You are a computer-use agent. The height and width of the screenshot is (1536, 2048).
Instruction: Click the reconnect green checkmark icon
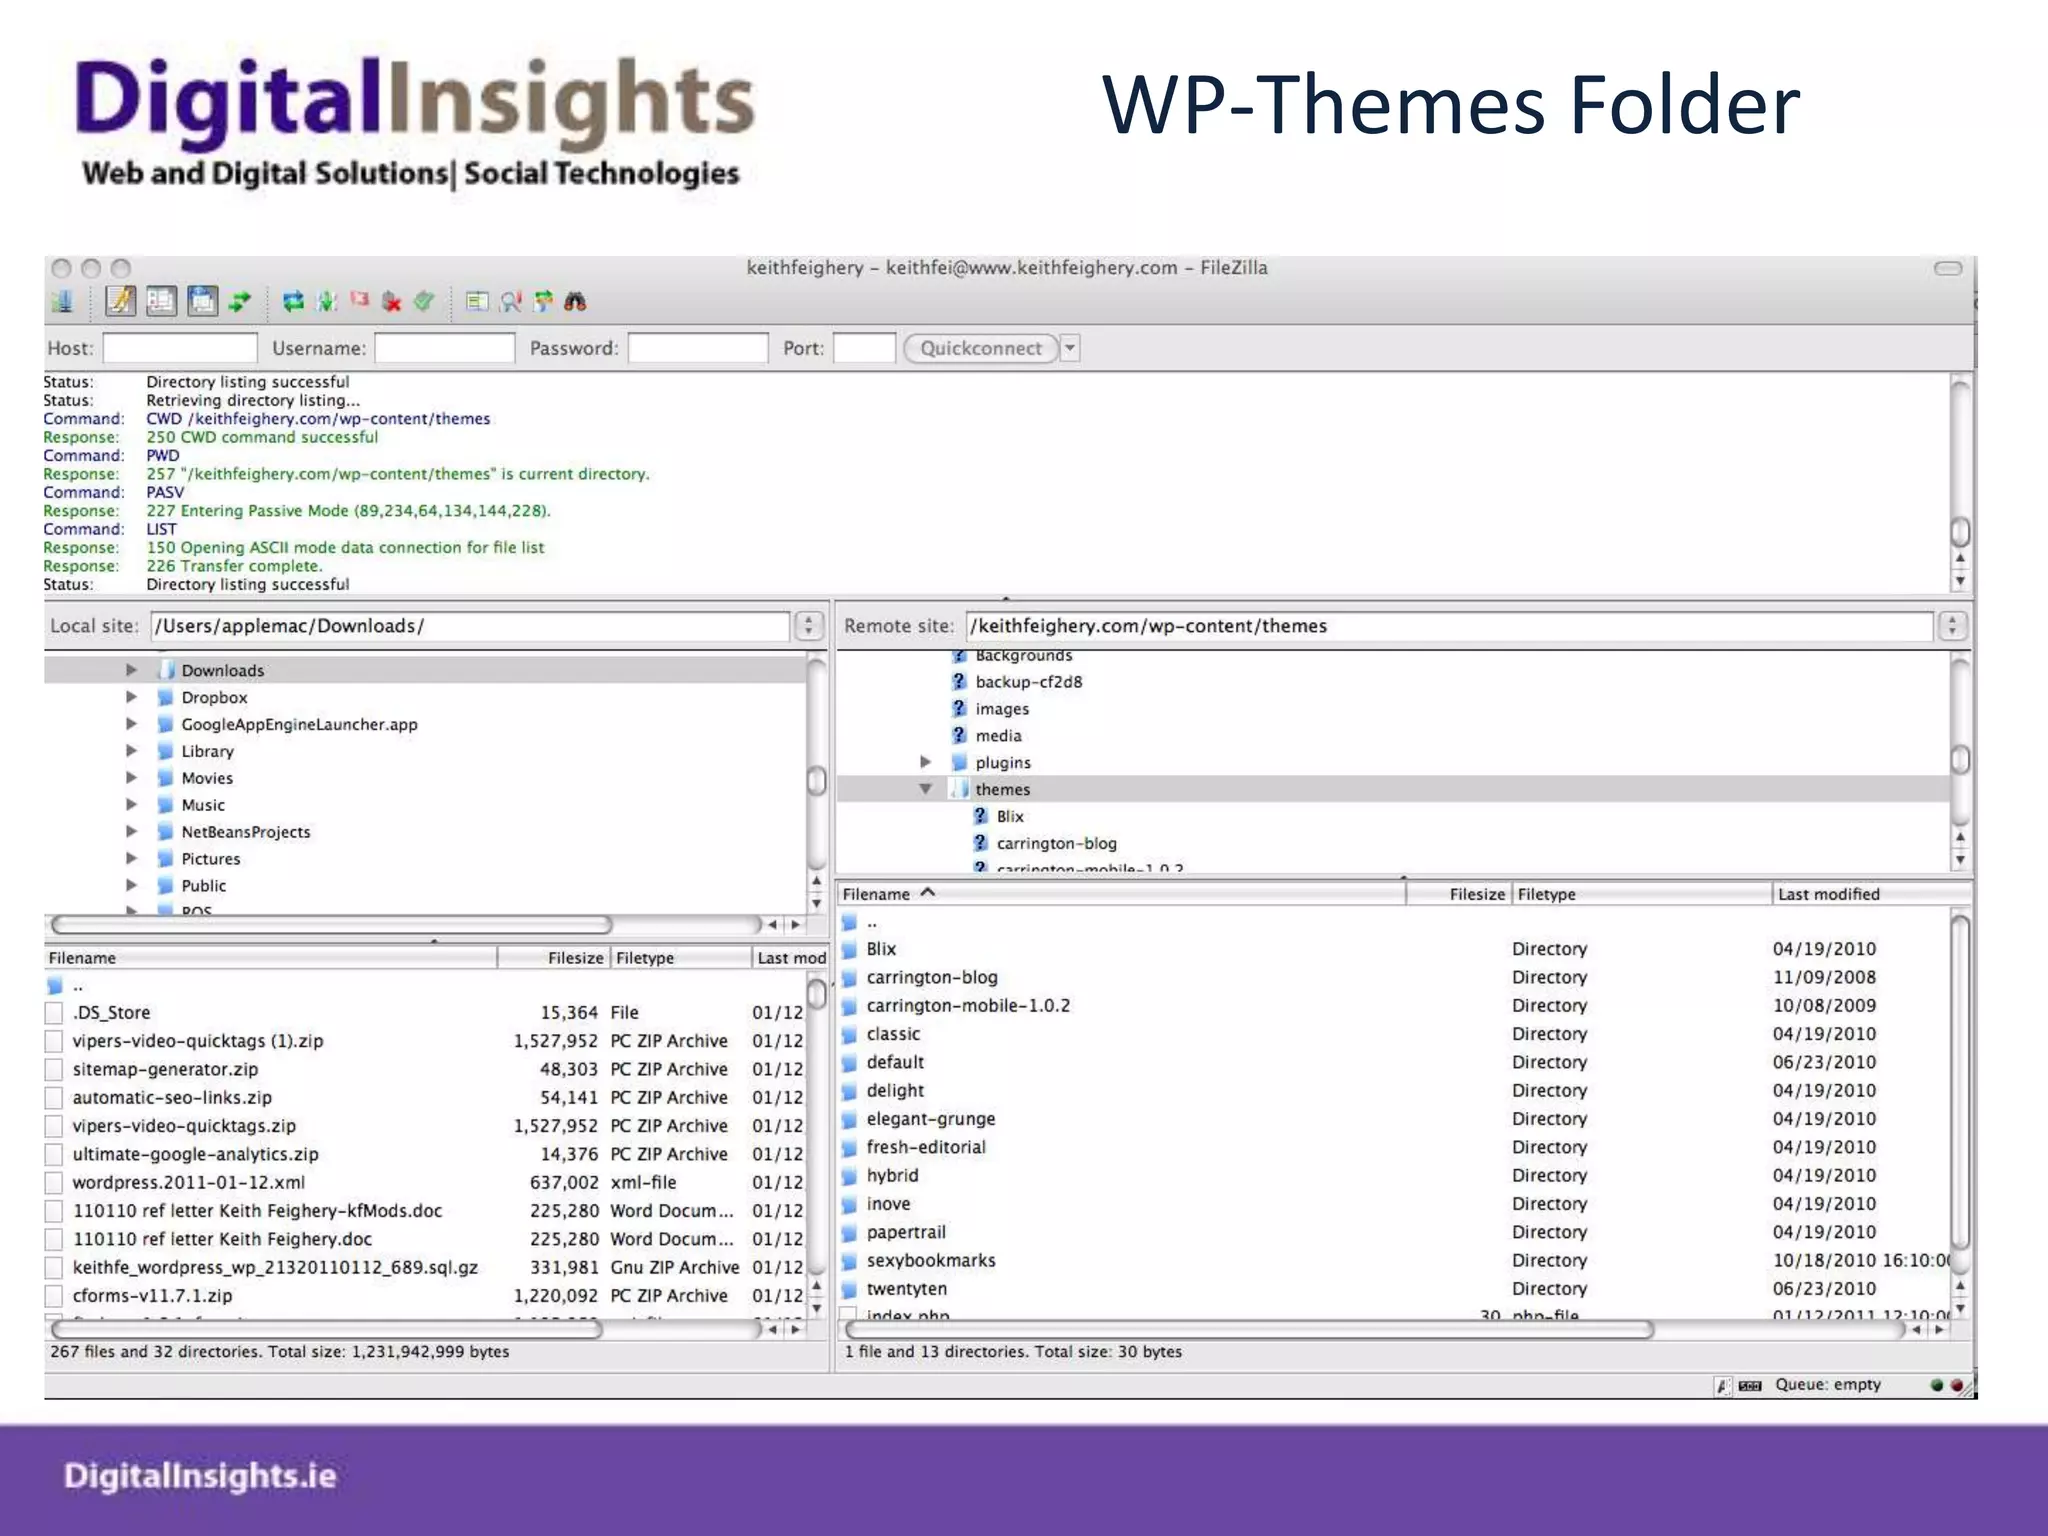(x=424, y=301)
